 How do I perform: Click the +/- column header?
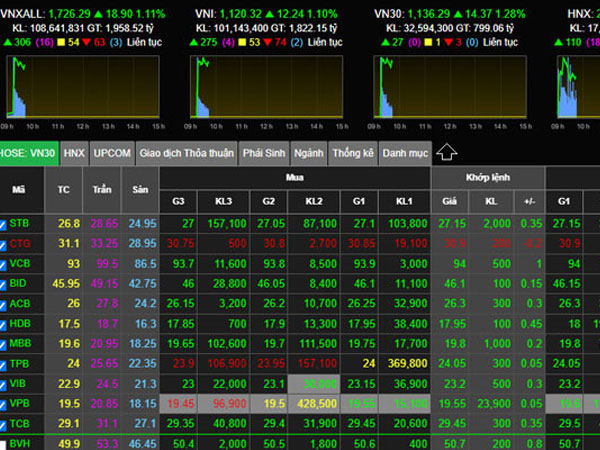pos(530,201)
